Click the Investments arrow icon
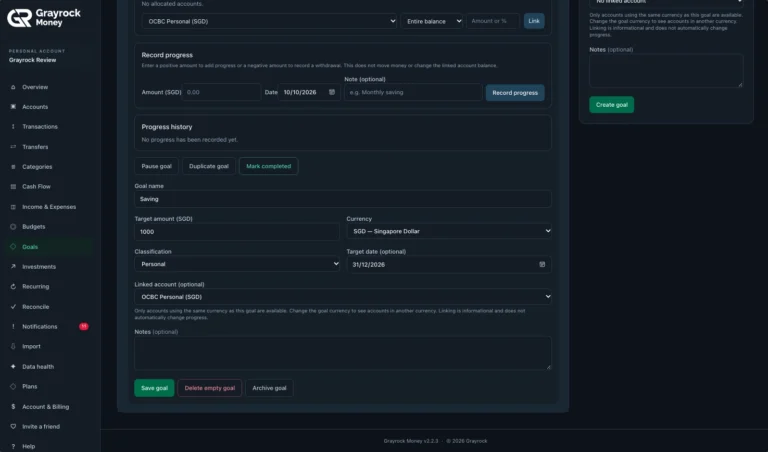The height and width of the screenshot is (452, 768). [13, 266]
